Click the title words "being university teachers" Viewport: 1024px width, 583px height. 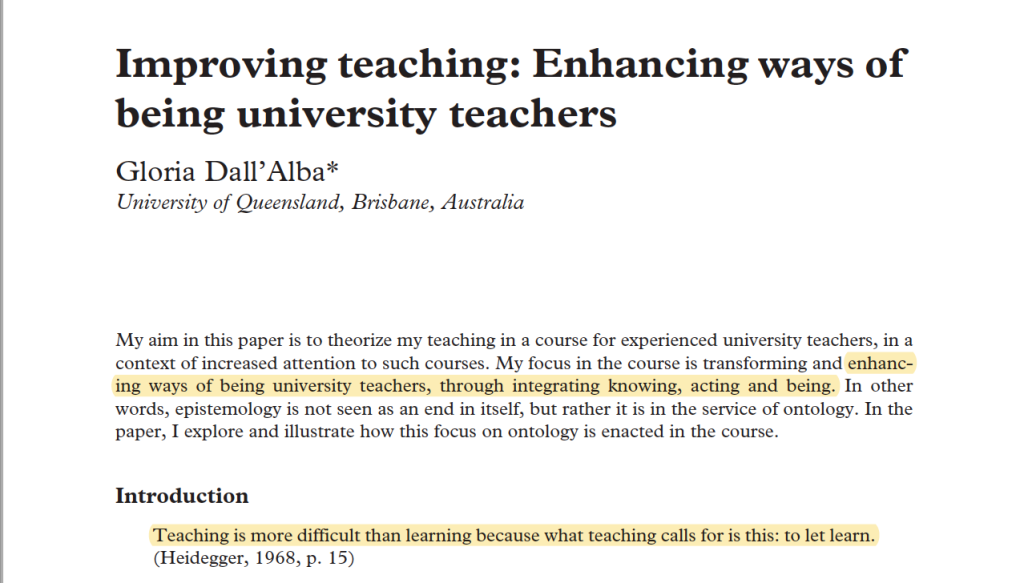tap(366, 114)
